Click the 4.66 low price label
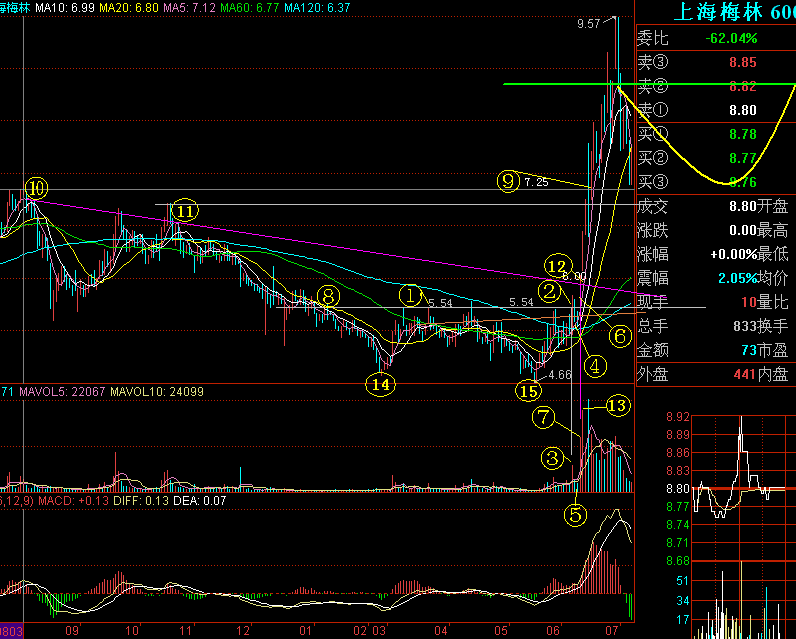 tap(559, 374)
